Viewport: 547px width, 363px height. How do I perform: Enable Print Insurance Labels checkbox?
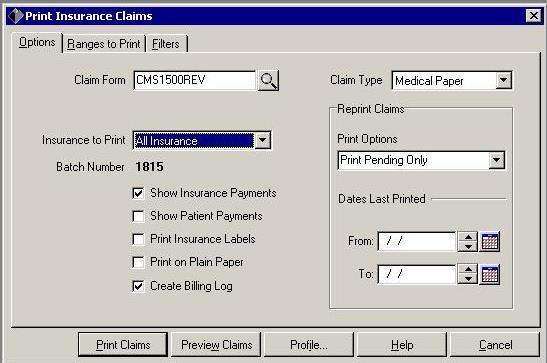(x=138, y=239)
